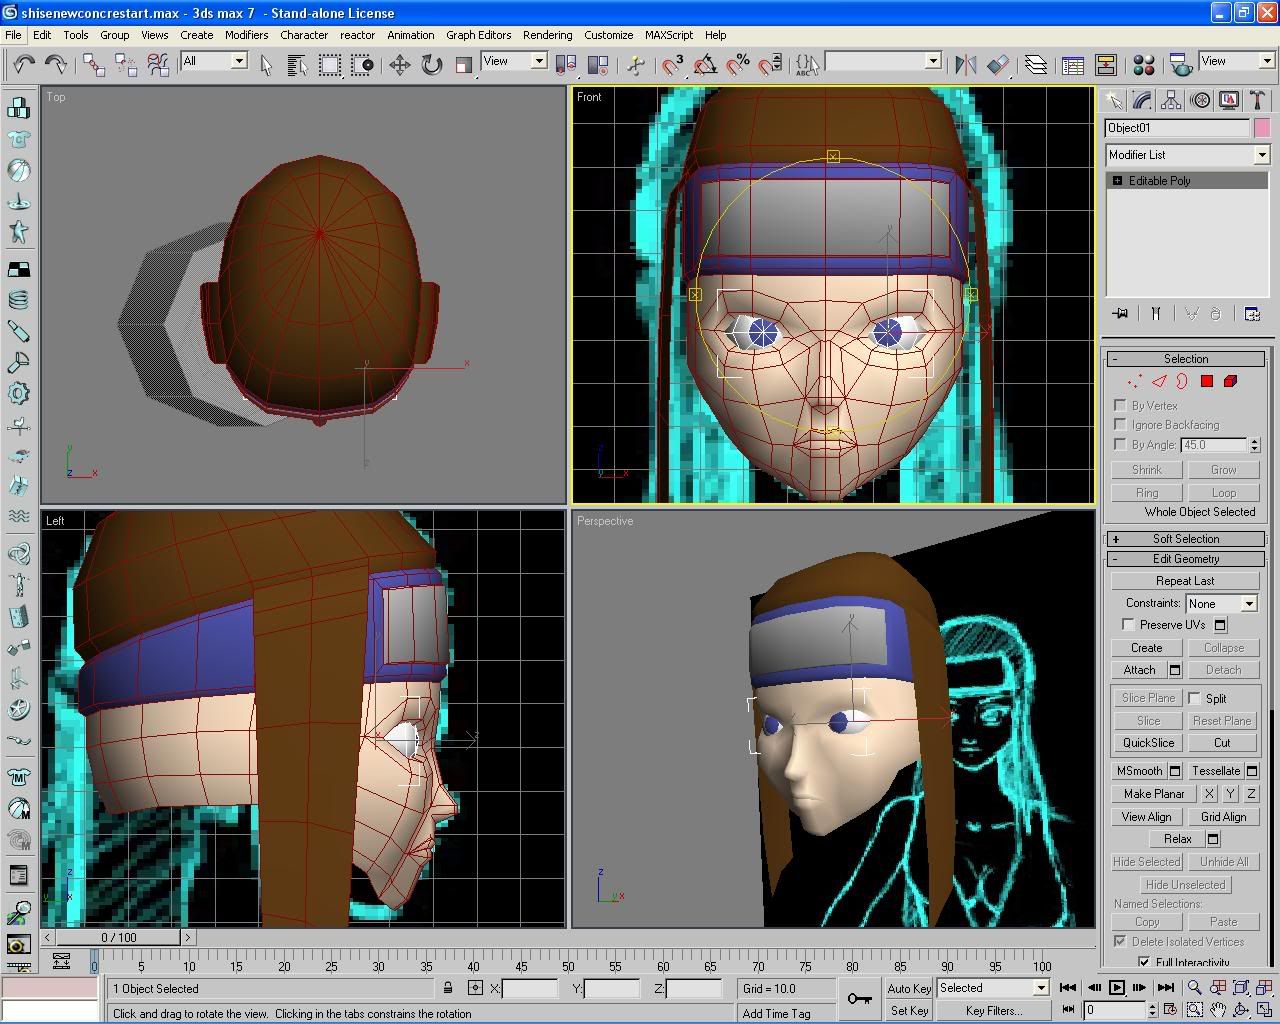Enable the By Vertex checkbox
Viewport: 1280px width, 1024px height.
coord(1120,405)
